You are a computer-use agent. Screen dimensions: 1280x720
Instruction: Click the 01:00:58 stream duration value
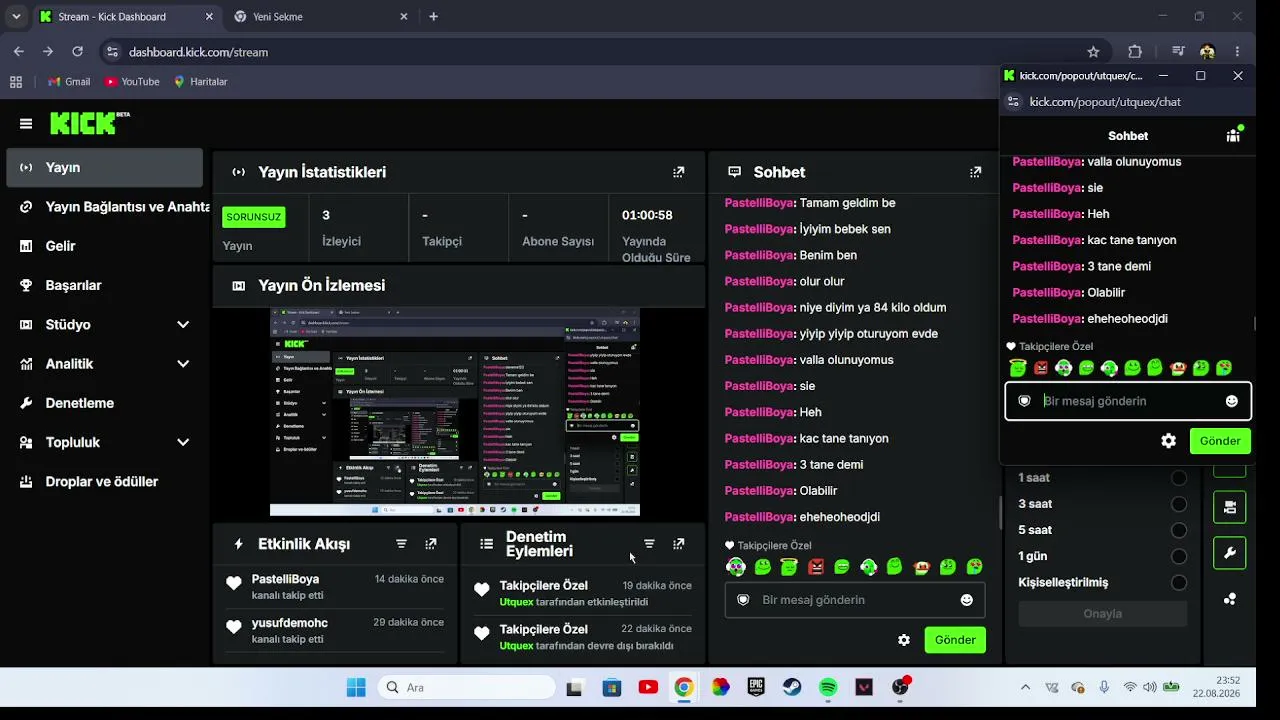(647, 215)
